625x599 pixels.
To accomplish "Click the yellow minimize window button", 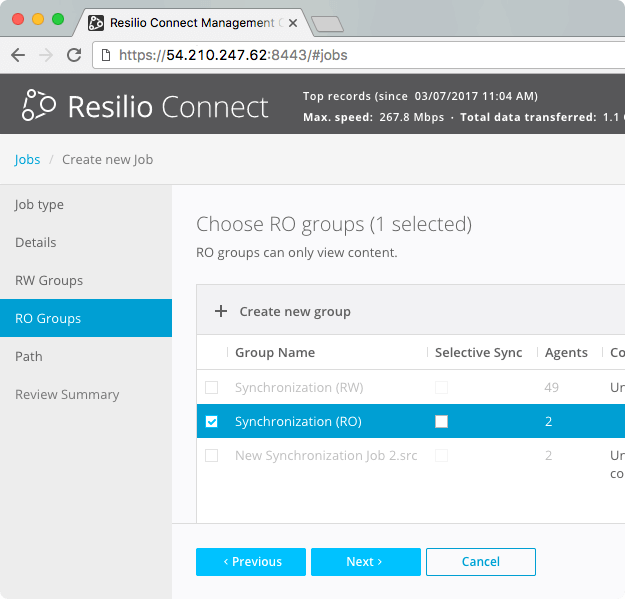I will (x=38, y=19).
